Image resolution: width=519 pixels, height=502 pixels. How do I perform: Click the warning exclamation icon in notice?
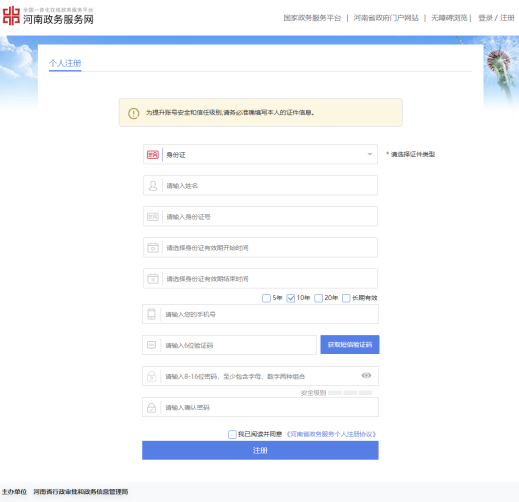coord(134,113)
